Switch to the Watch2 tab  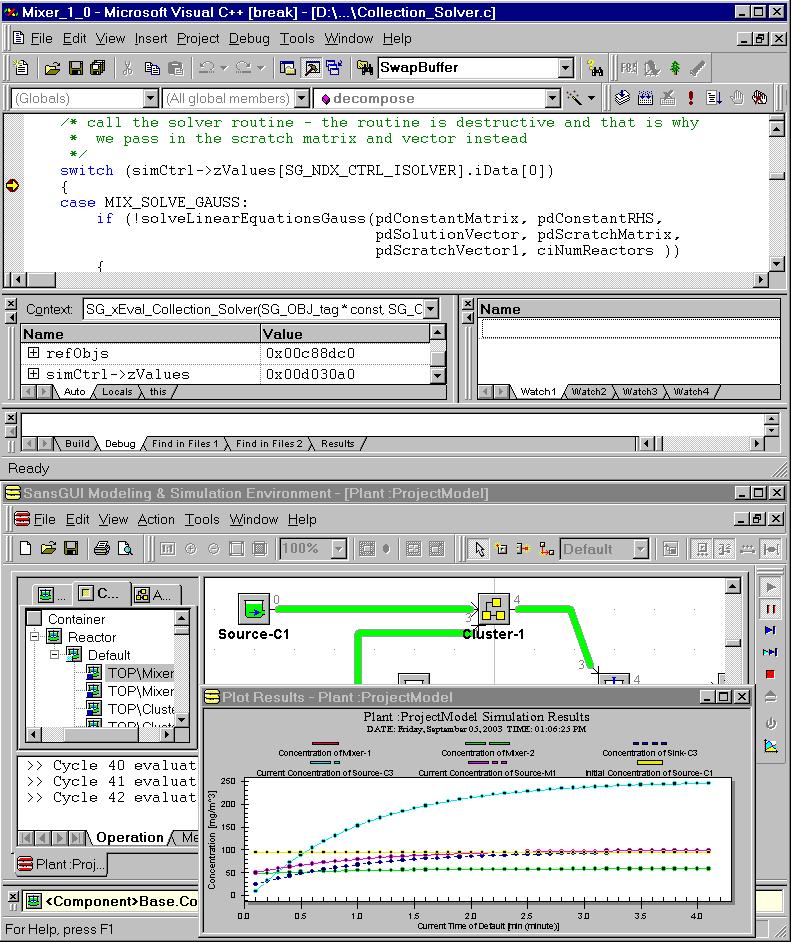(588, 392)
